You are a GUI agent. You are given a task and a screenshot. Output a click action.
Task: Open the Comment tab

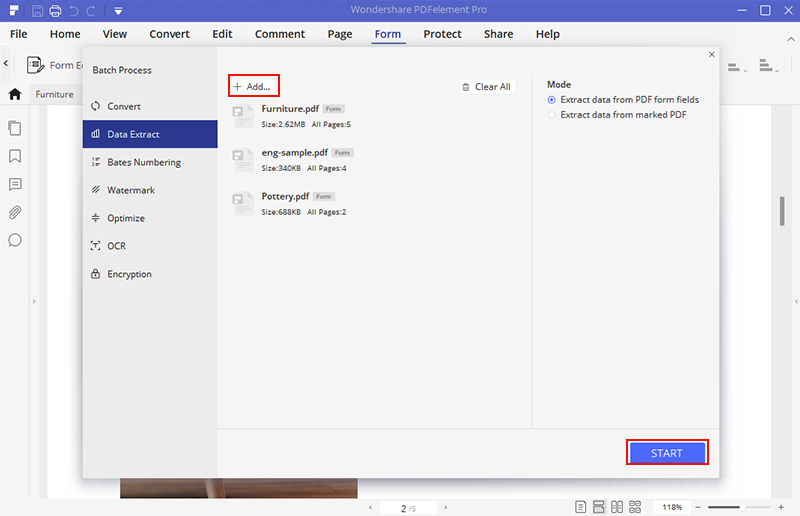coord(280,34)
